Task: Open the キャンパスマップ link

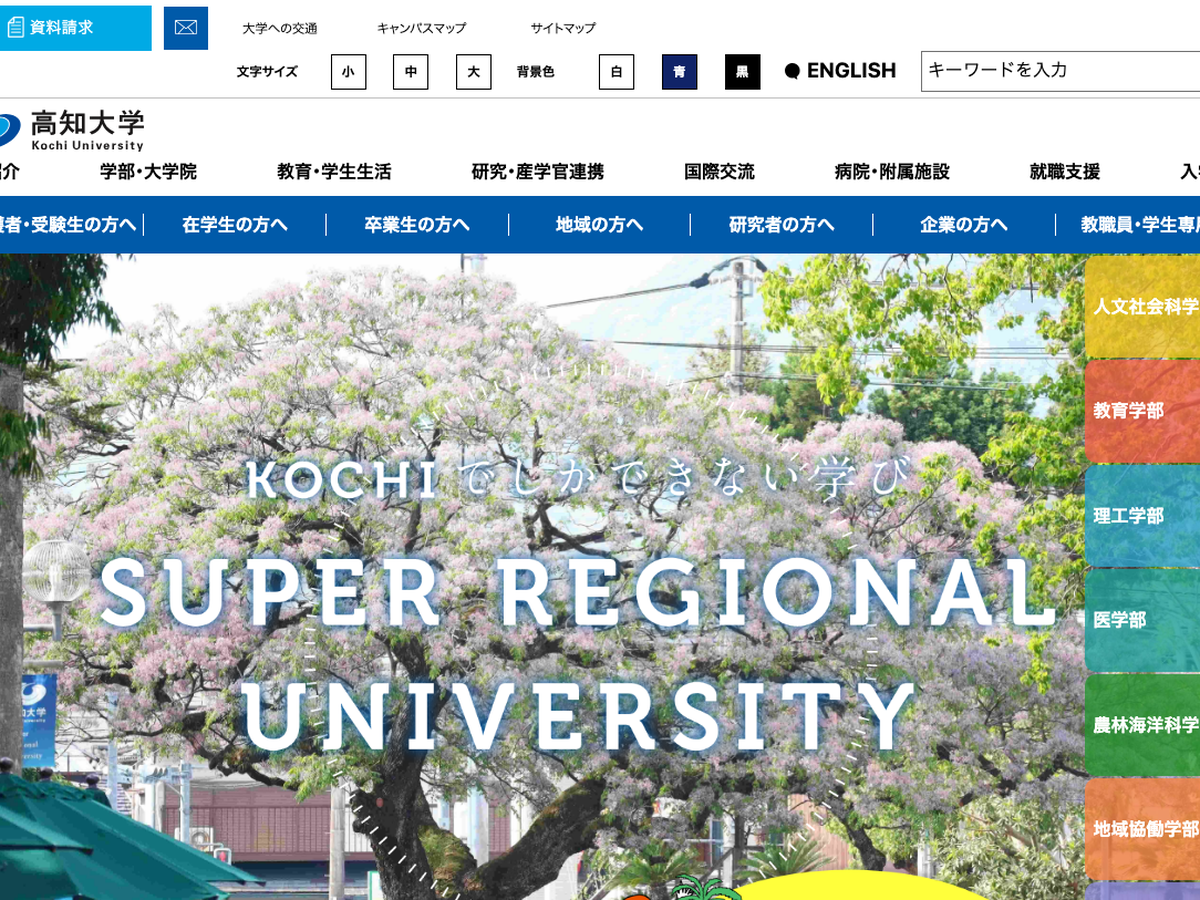Action: point(421,29)
